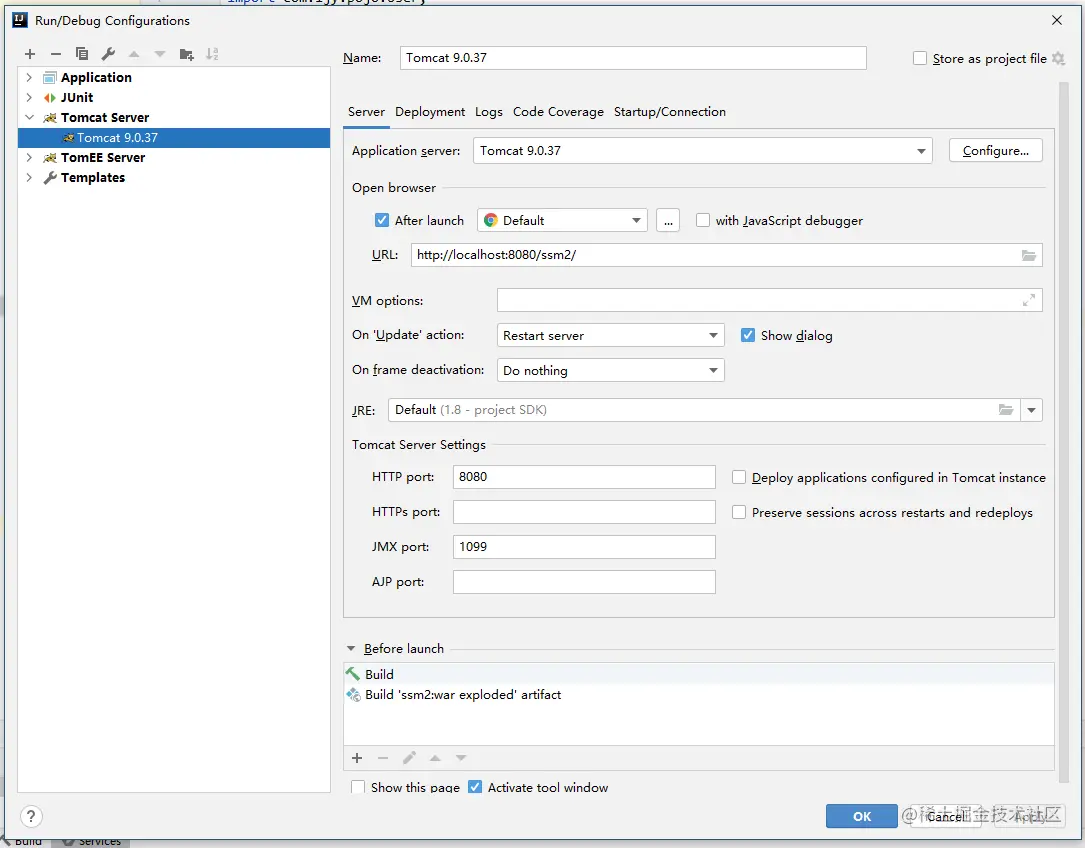
Task: Collapse the Tomcat Server tree node
Action: click(29, 118)
